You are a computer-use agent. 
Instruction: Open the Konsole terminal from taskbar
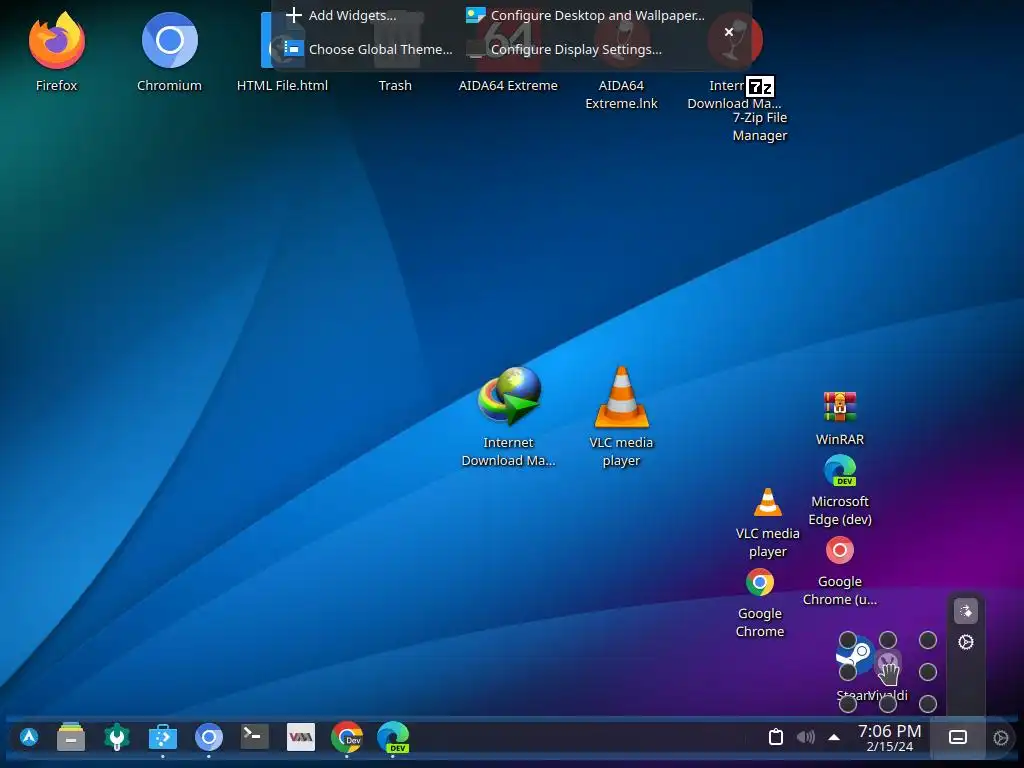tap(255, 737)
